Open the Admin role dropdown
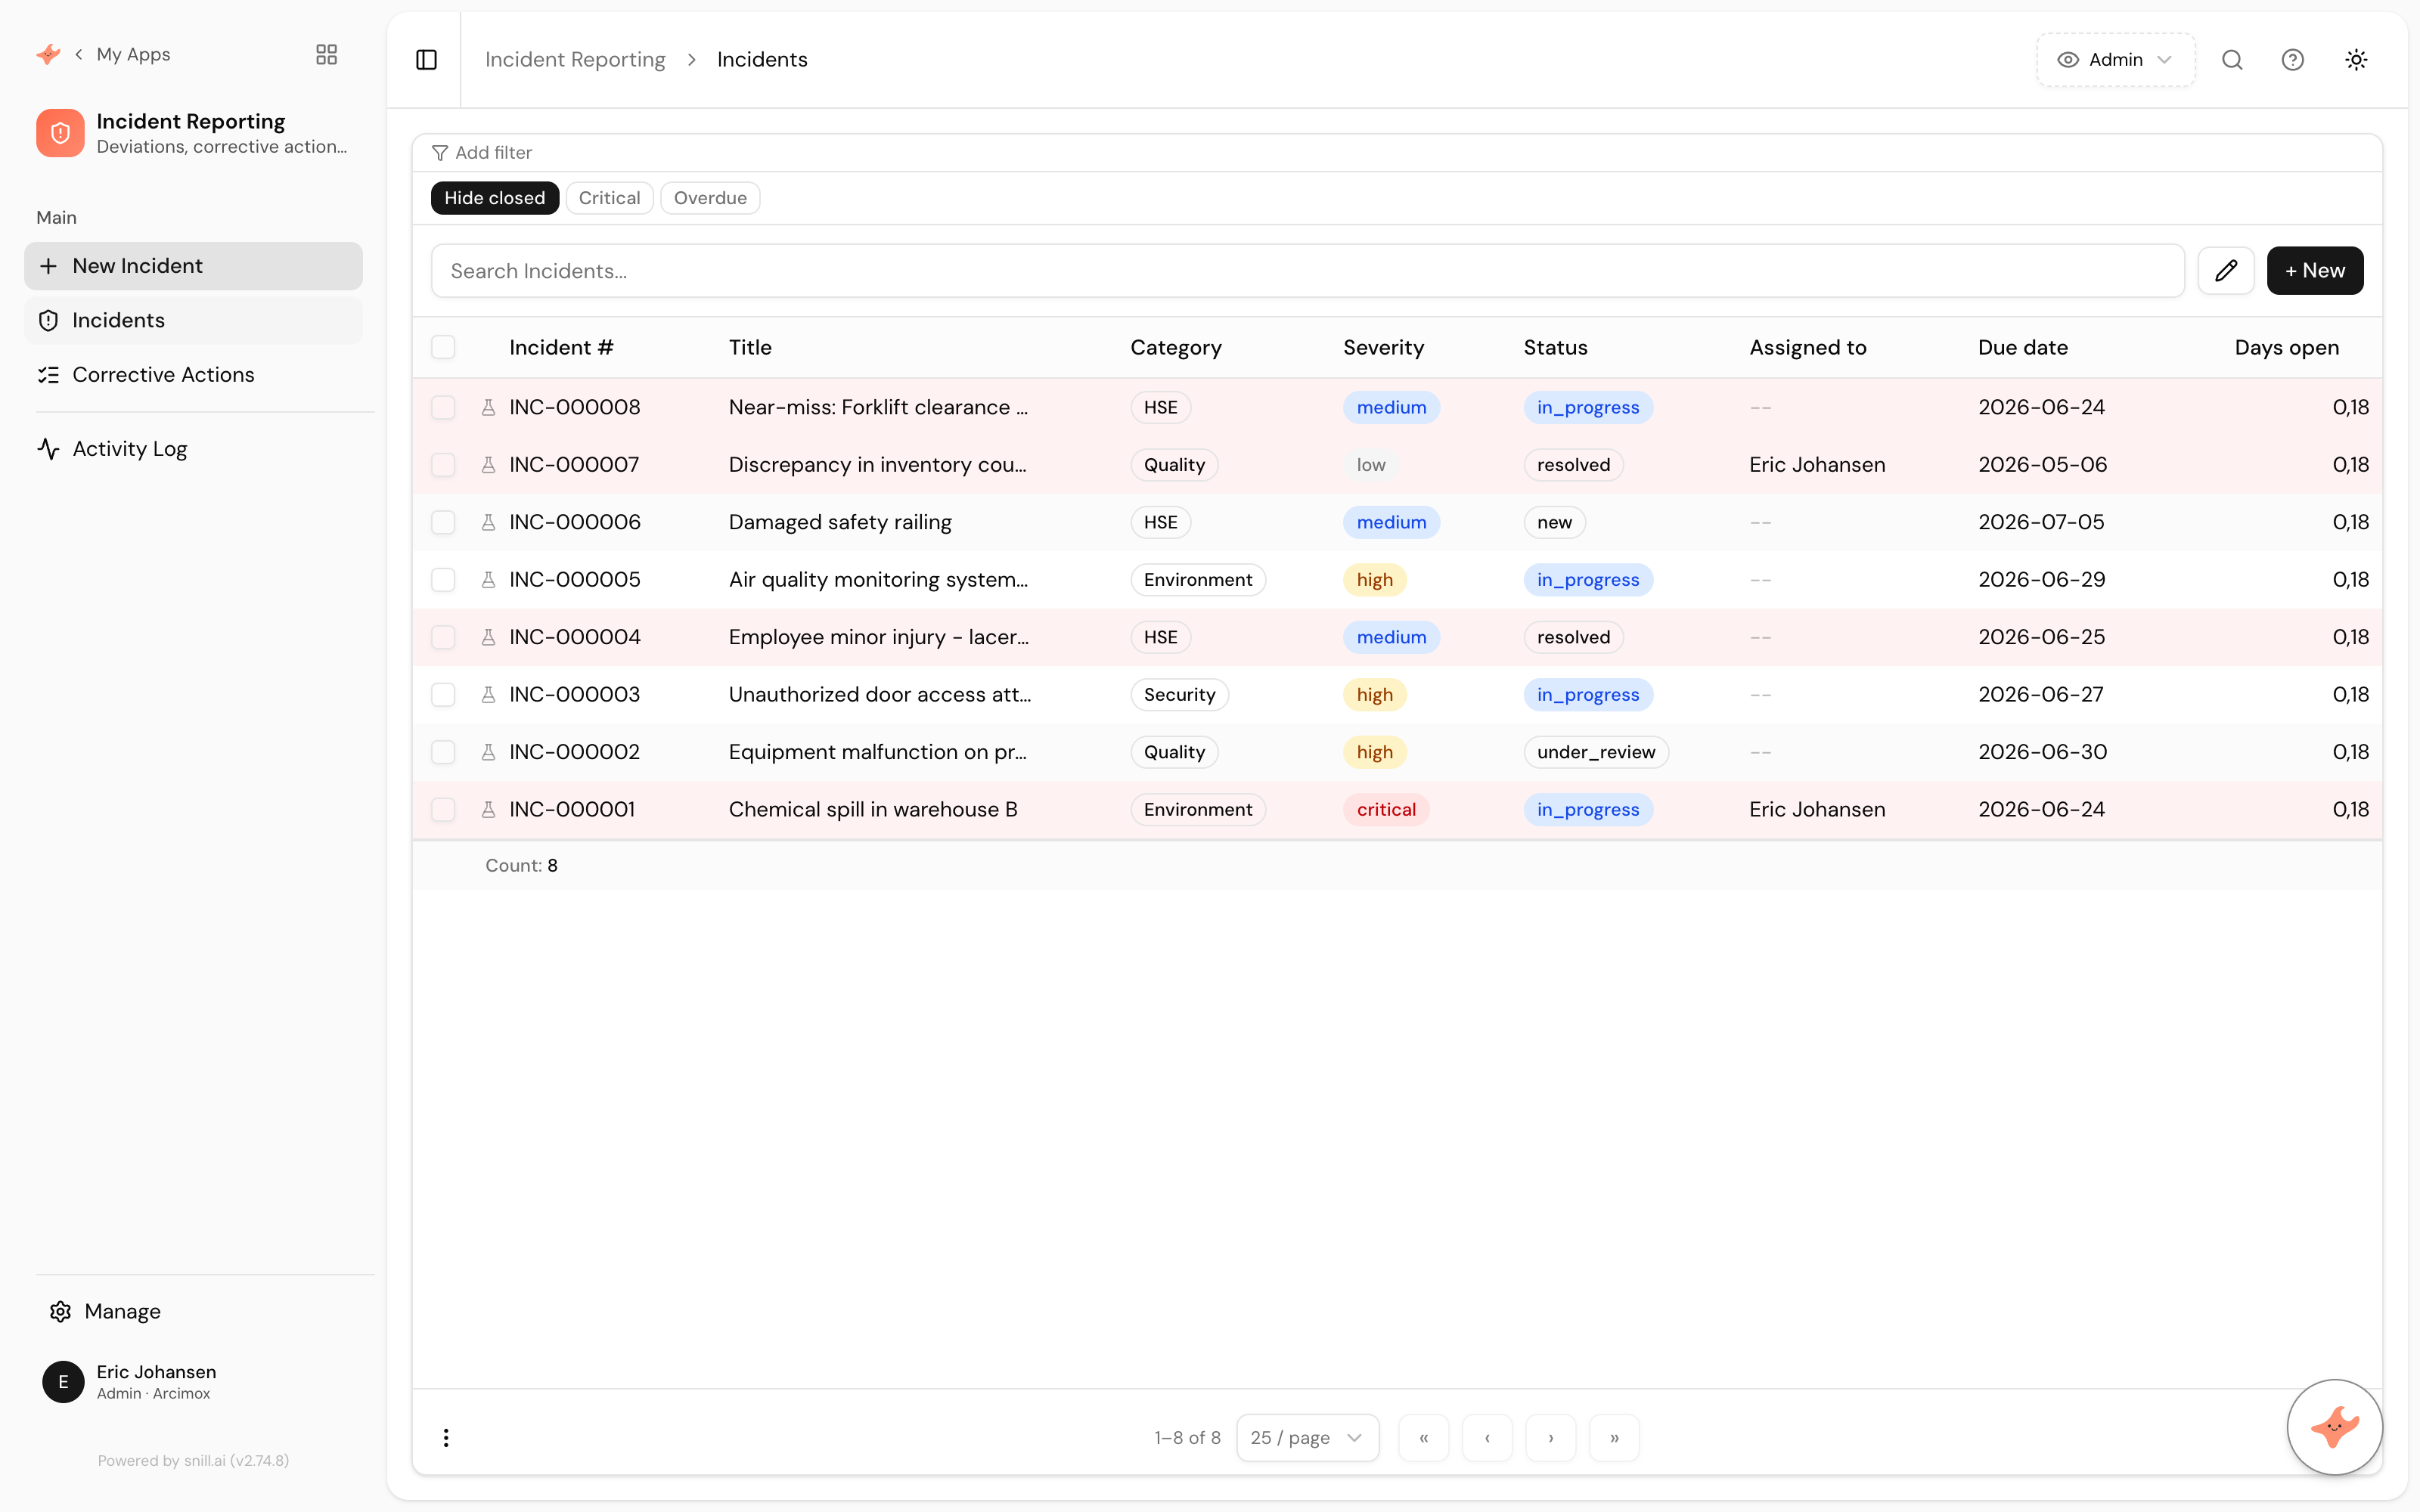The width and height of the screenshot is (2420, 1512). click(2115, 60)
